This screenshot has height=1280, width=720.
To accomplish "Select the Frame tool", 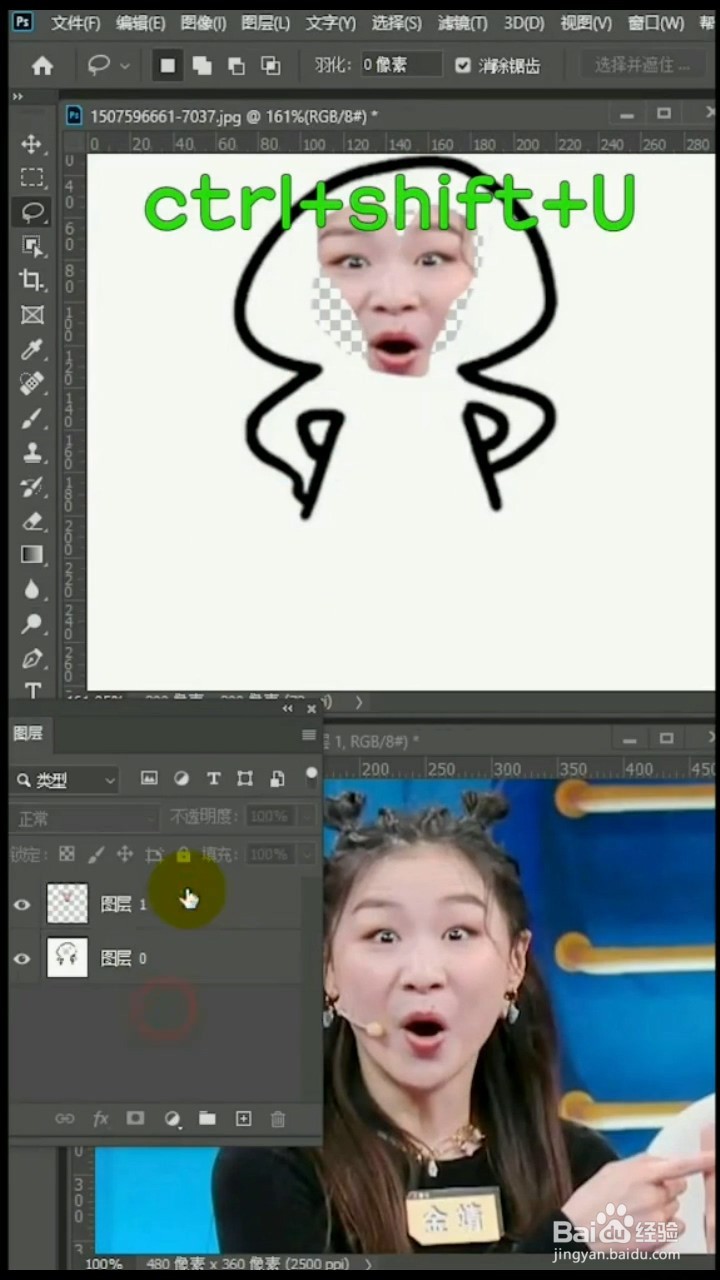I will [x=32, y=315].
